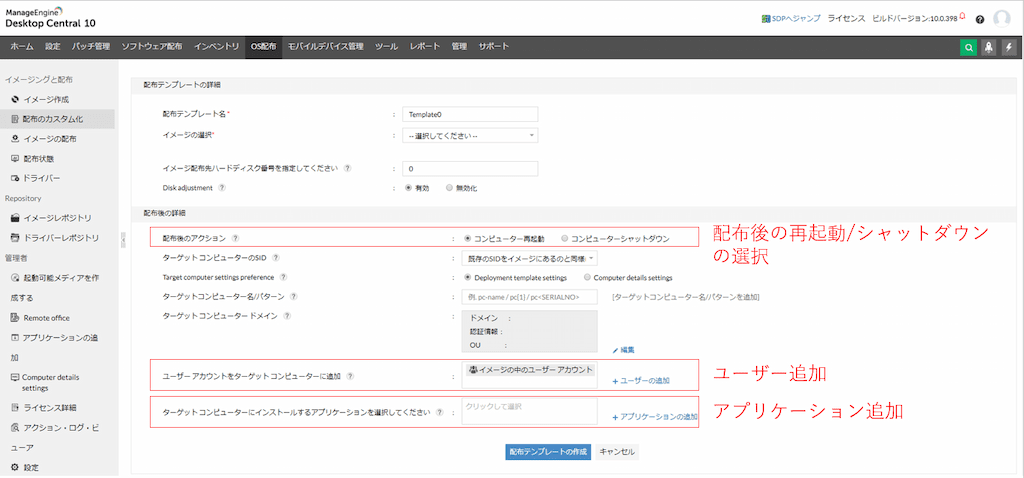Click the red notification bell beside build version
Image resolution: width=1024 pixels, height=478 pixels.
(961, 16)
